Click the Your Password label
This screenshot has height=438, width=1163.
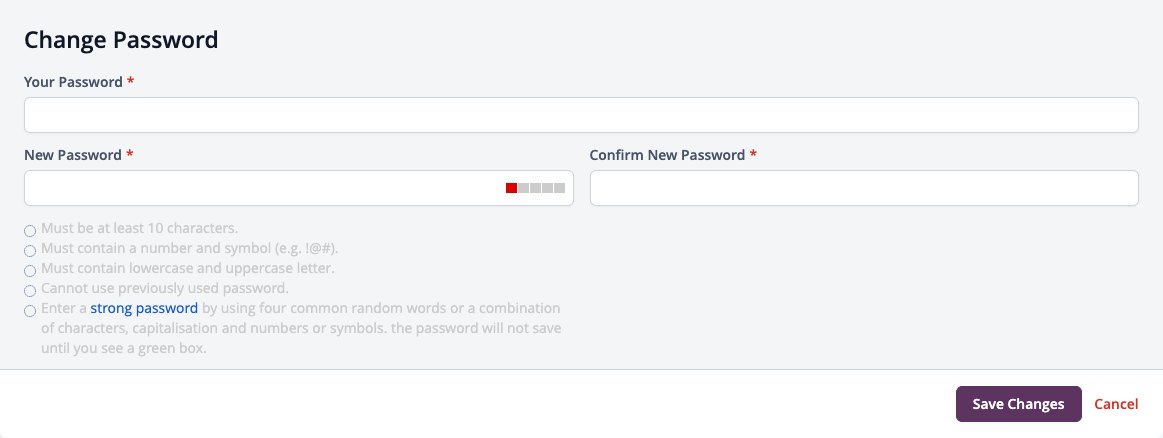(x=73, y=82)
